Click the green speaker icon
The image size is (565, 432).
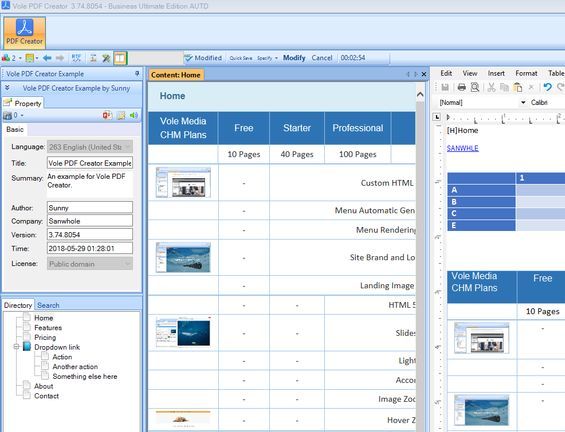coord(134,115)
